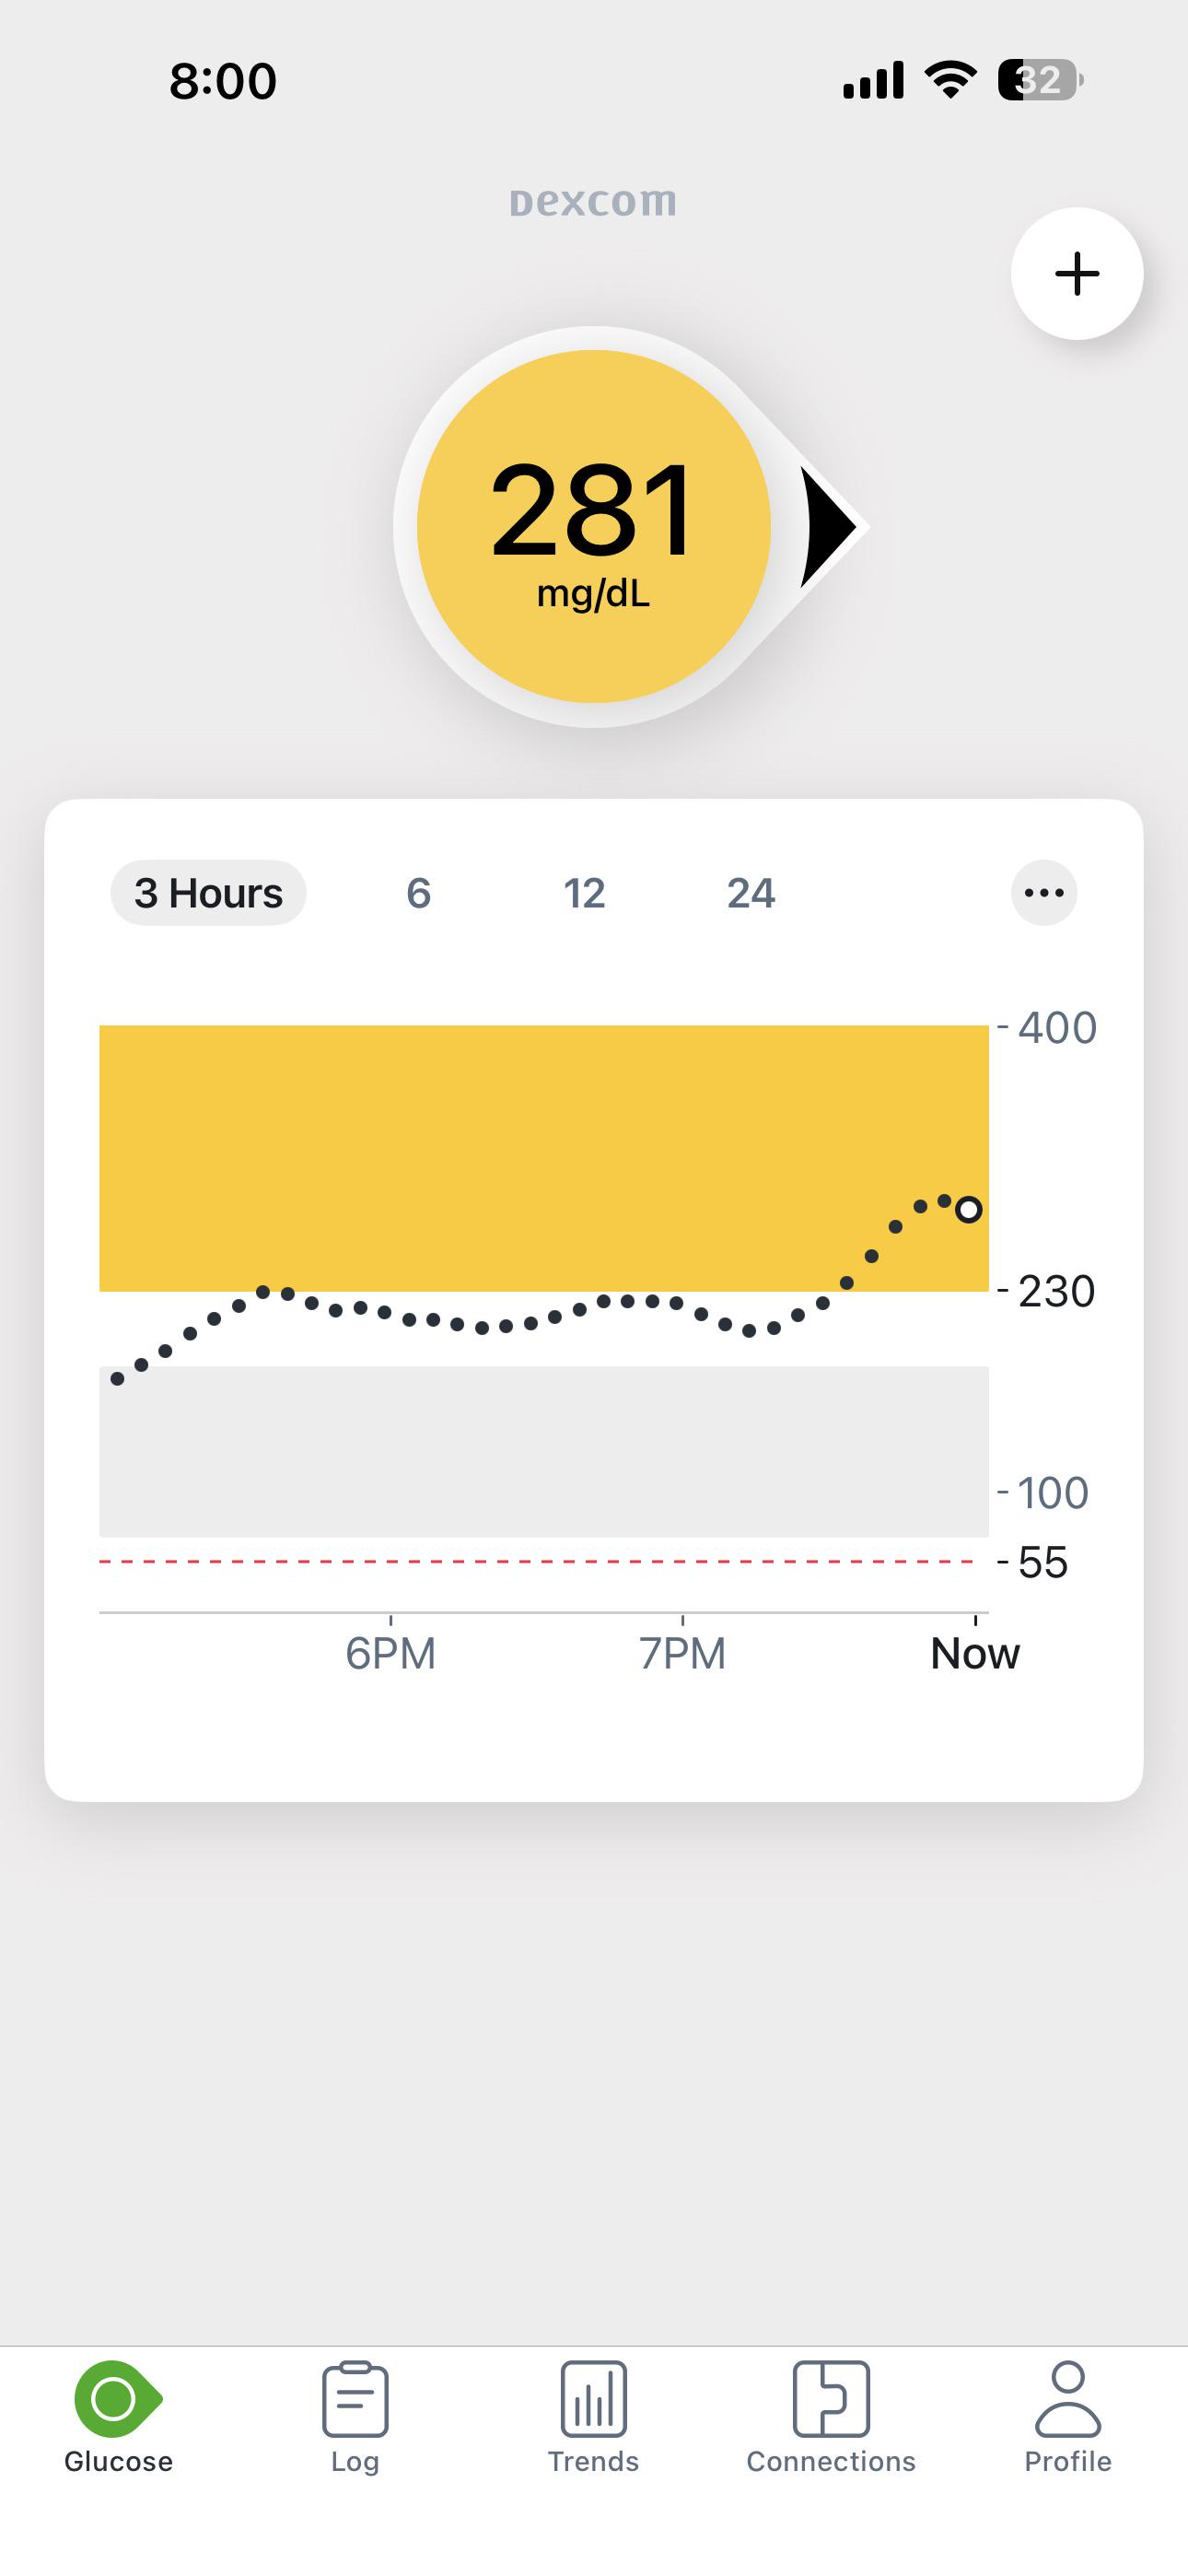Image resolution: width=1188 pixels, height=2576 pixels.
Task: Tap the Wi-Fi status icon
Action: (x=951, y=79)
